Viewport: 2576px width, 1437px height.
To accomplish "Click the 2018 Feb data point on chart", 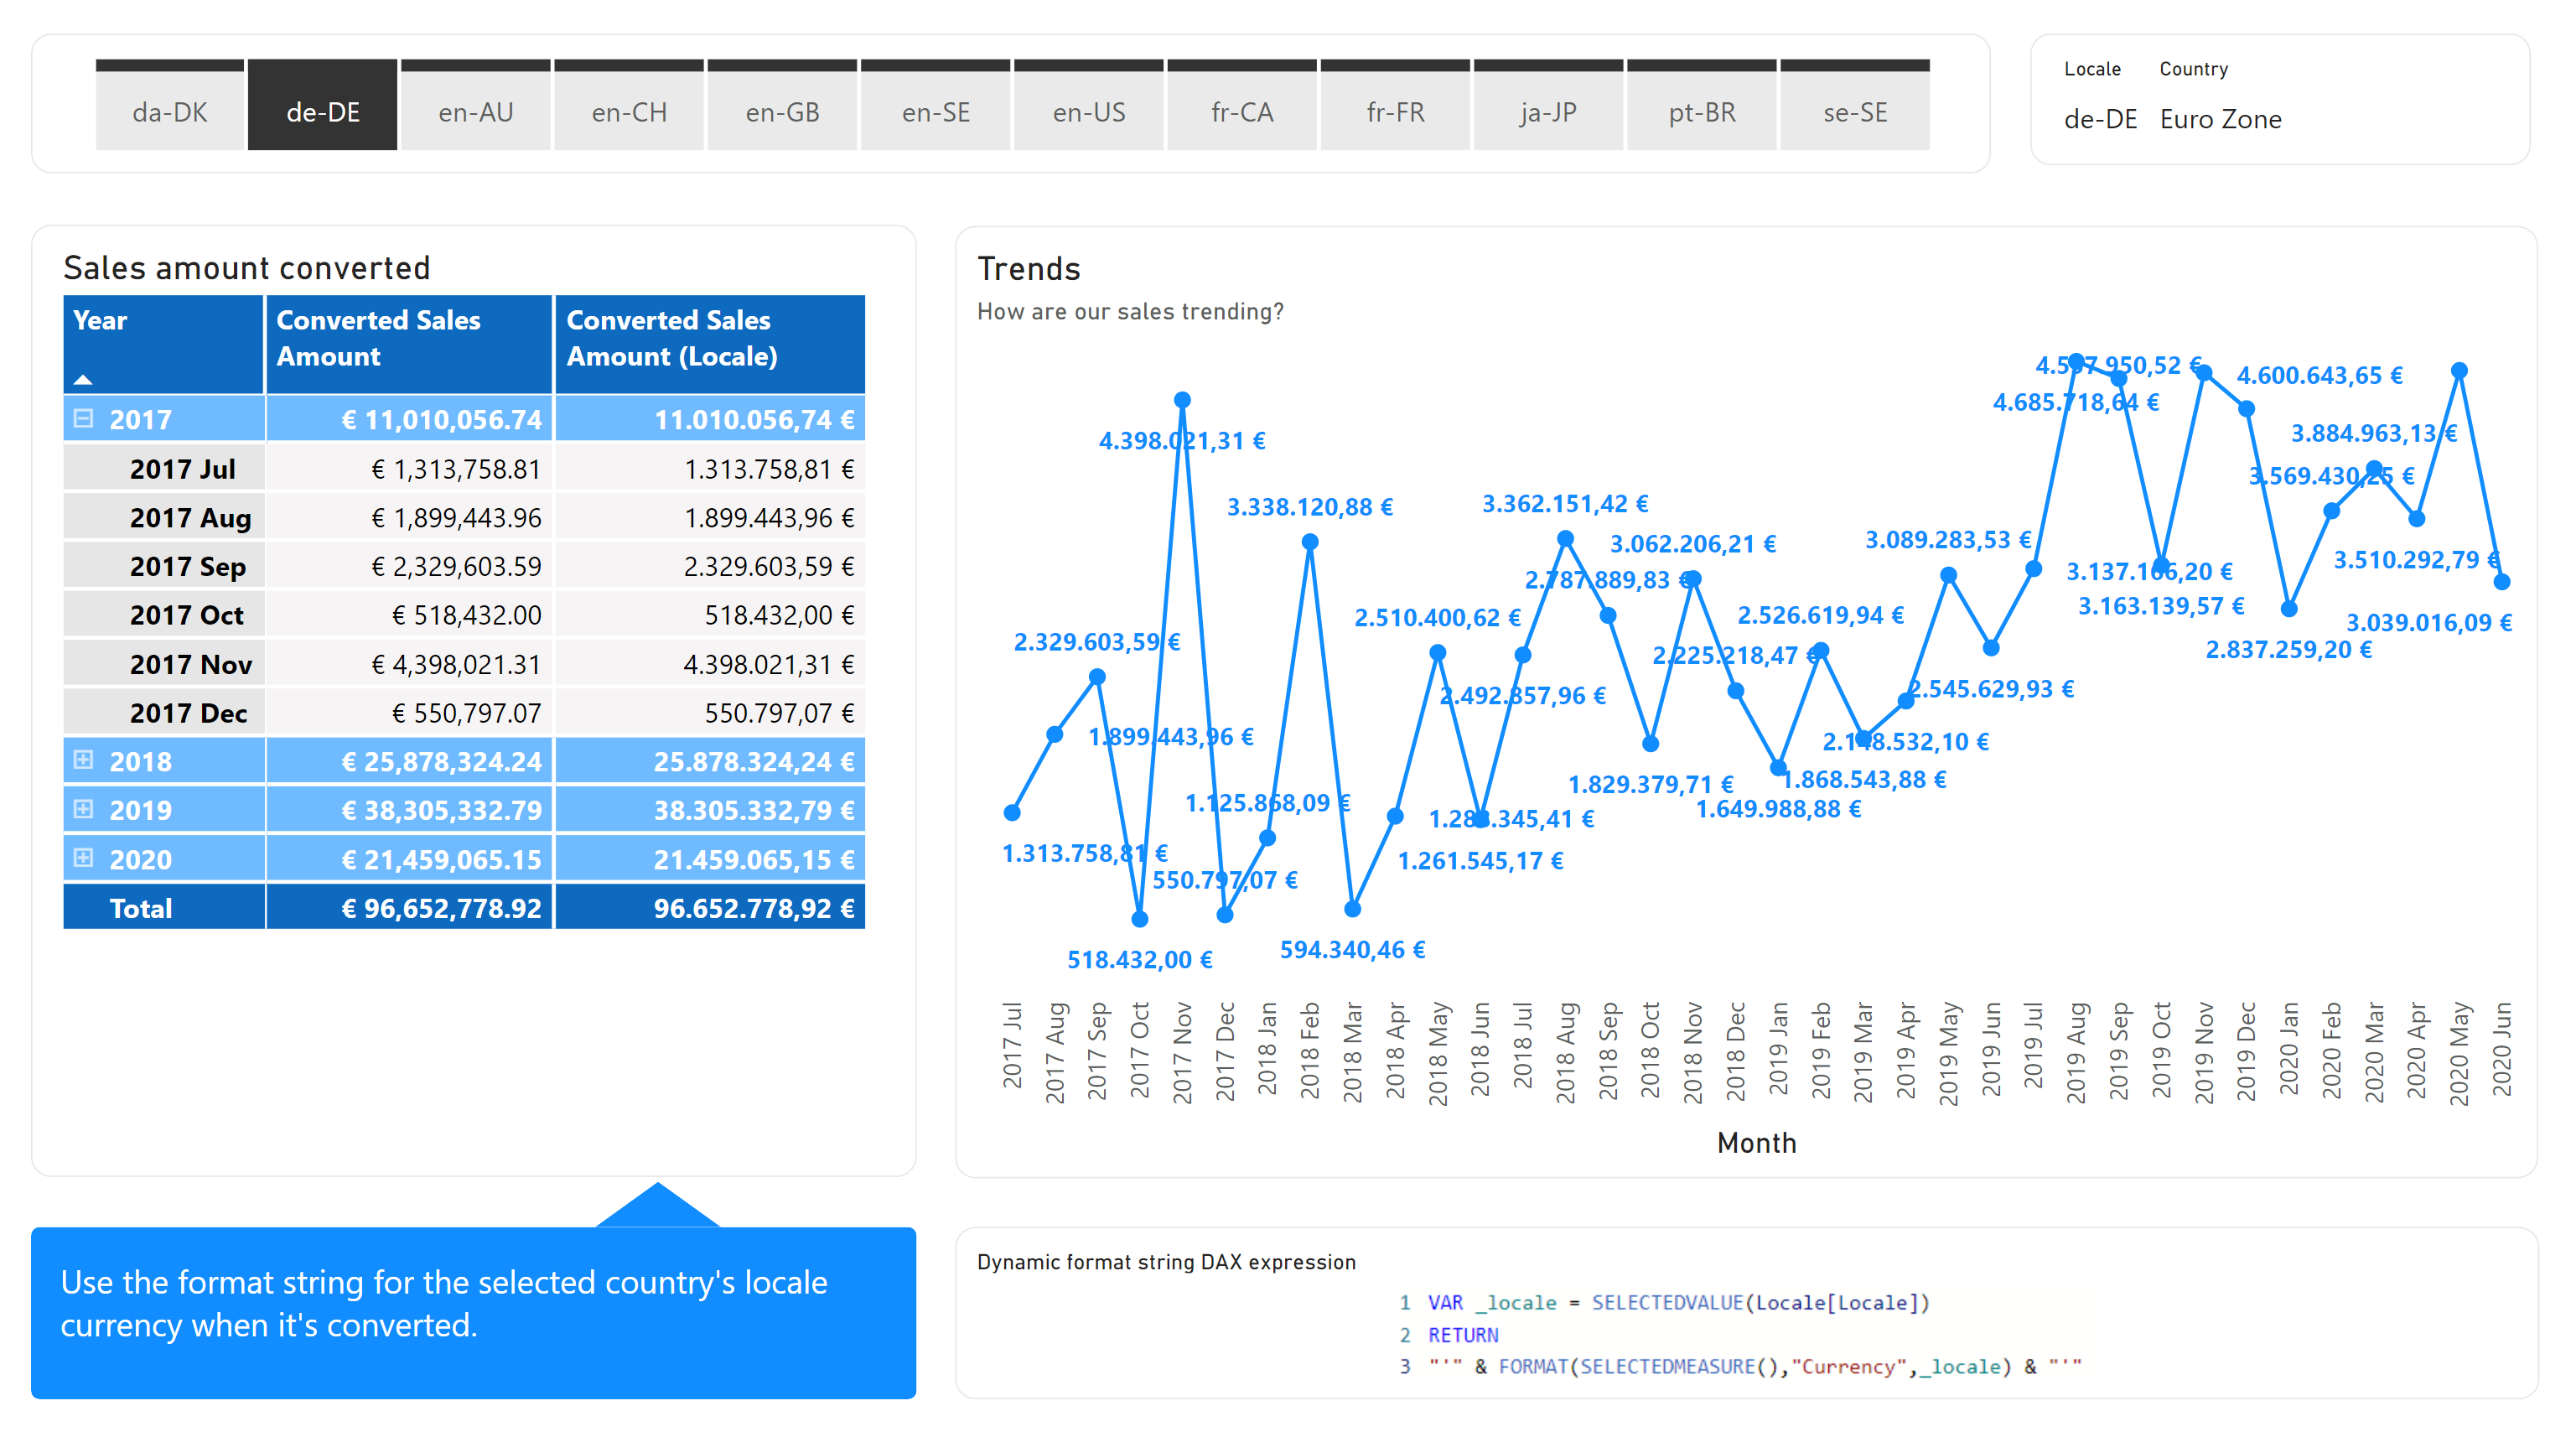I will pos(1310,542).
